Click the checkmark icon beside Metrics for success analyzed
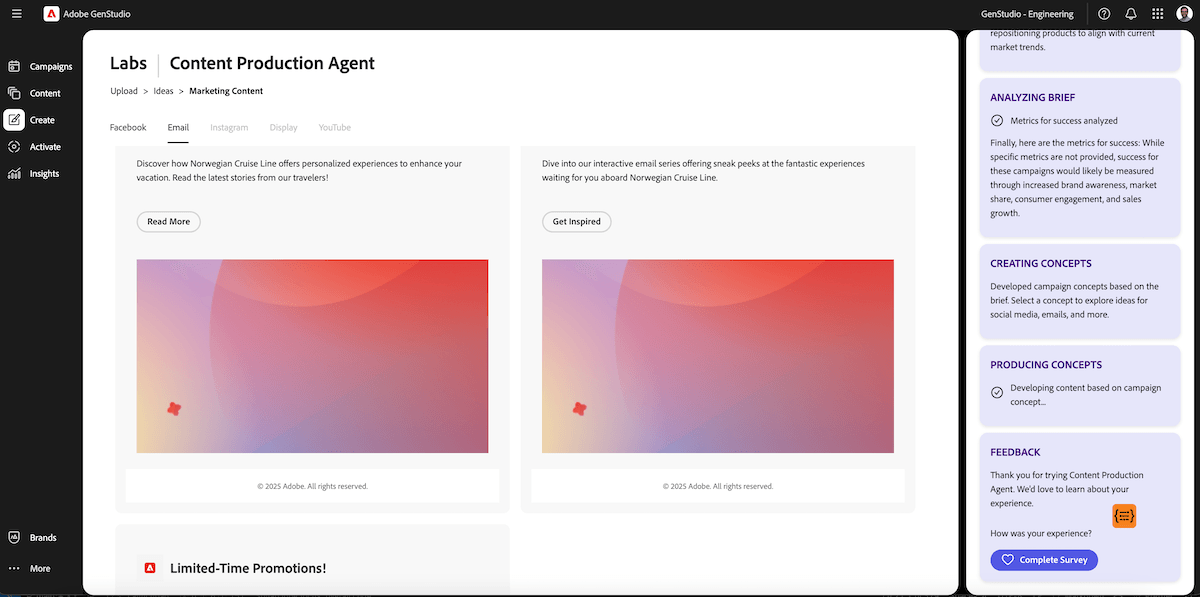The width and height of the screenshot is (1200, 597). 997,121
